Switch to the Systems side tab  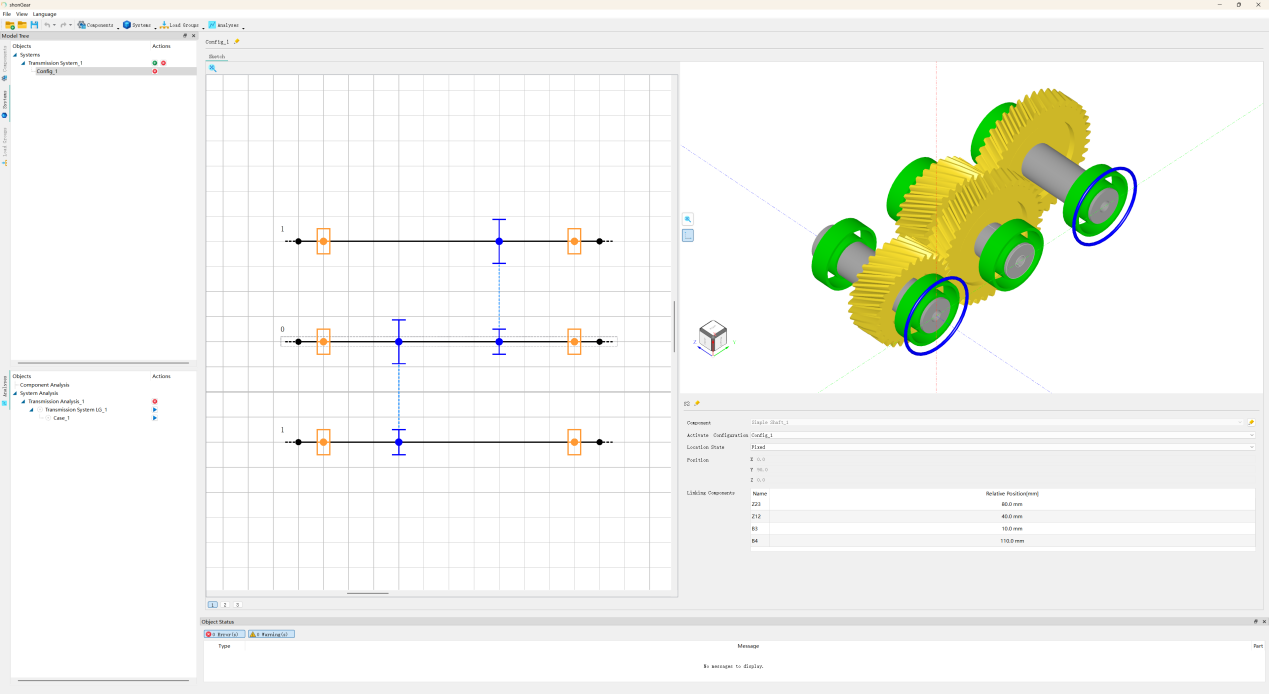4,104
